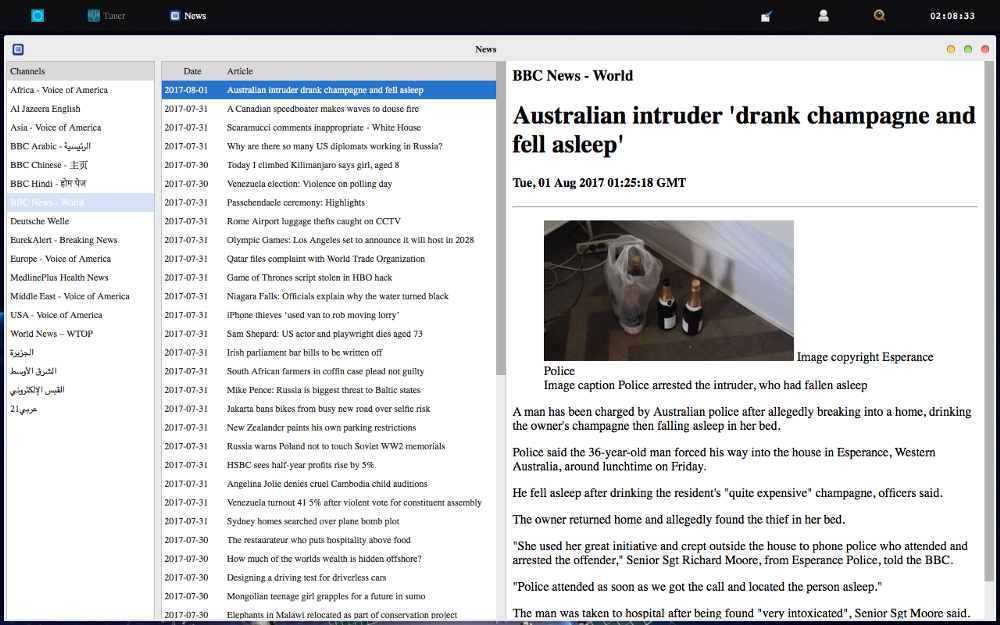Open the HSBC half-year profits article
This screenshot has width=1000, height=625.
click(300, 465)
